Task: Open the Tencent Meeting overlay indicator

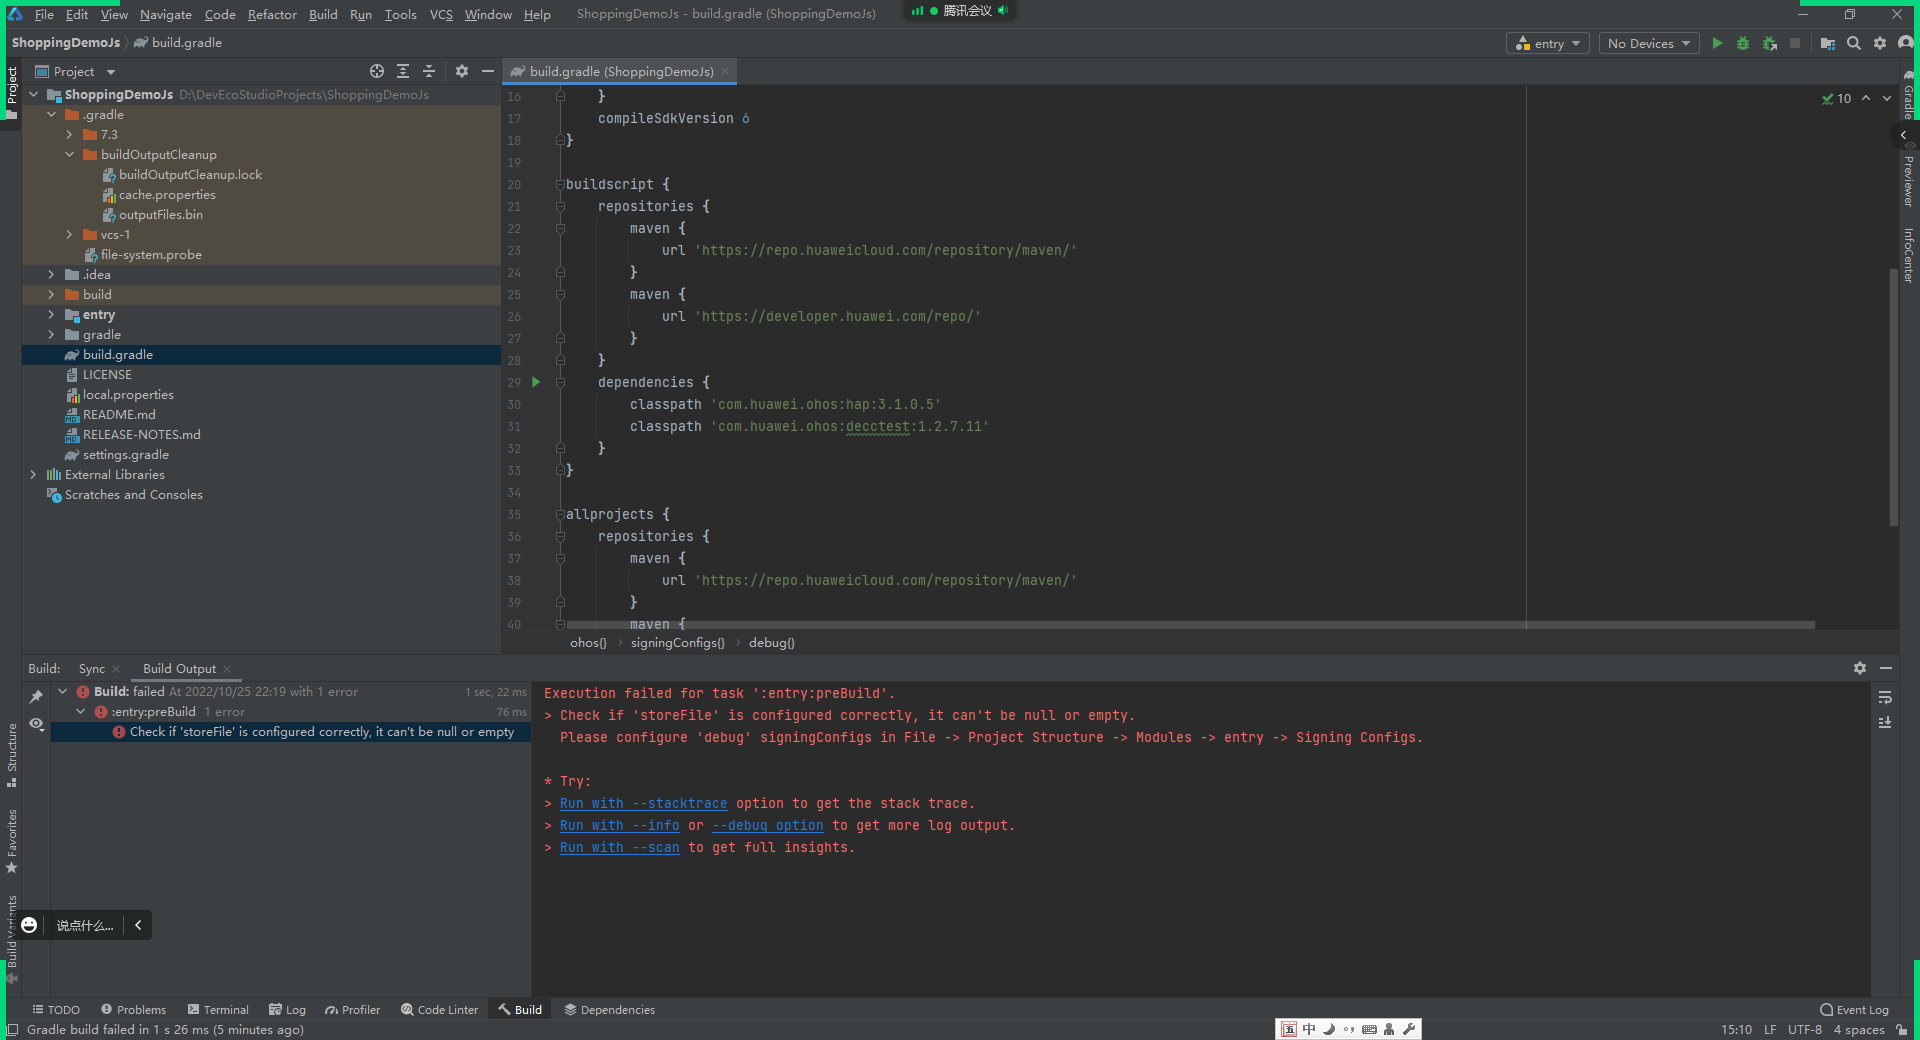Action: point(959,11)
